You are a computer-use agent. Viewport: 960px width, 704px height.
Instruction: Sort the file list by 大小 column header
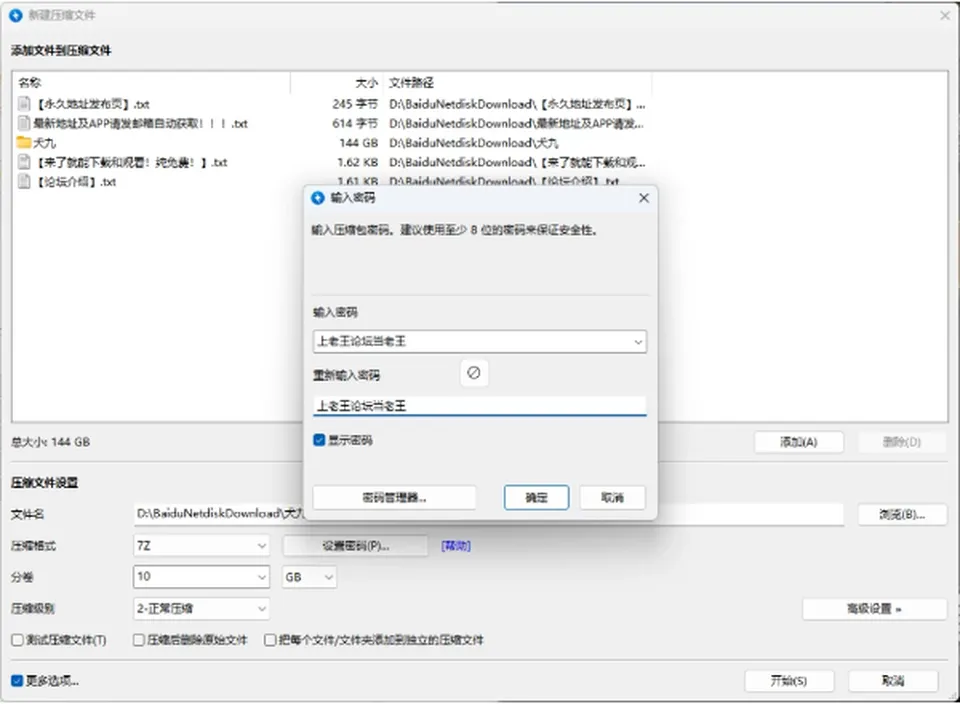337,83
